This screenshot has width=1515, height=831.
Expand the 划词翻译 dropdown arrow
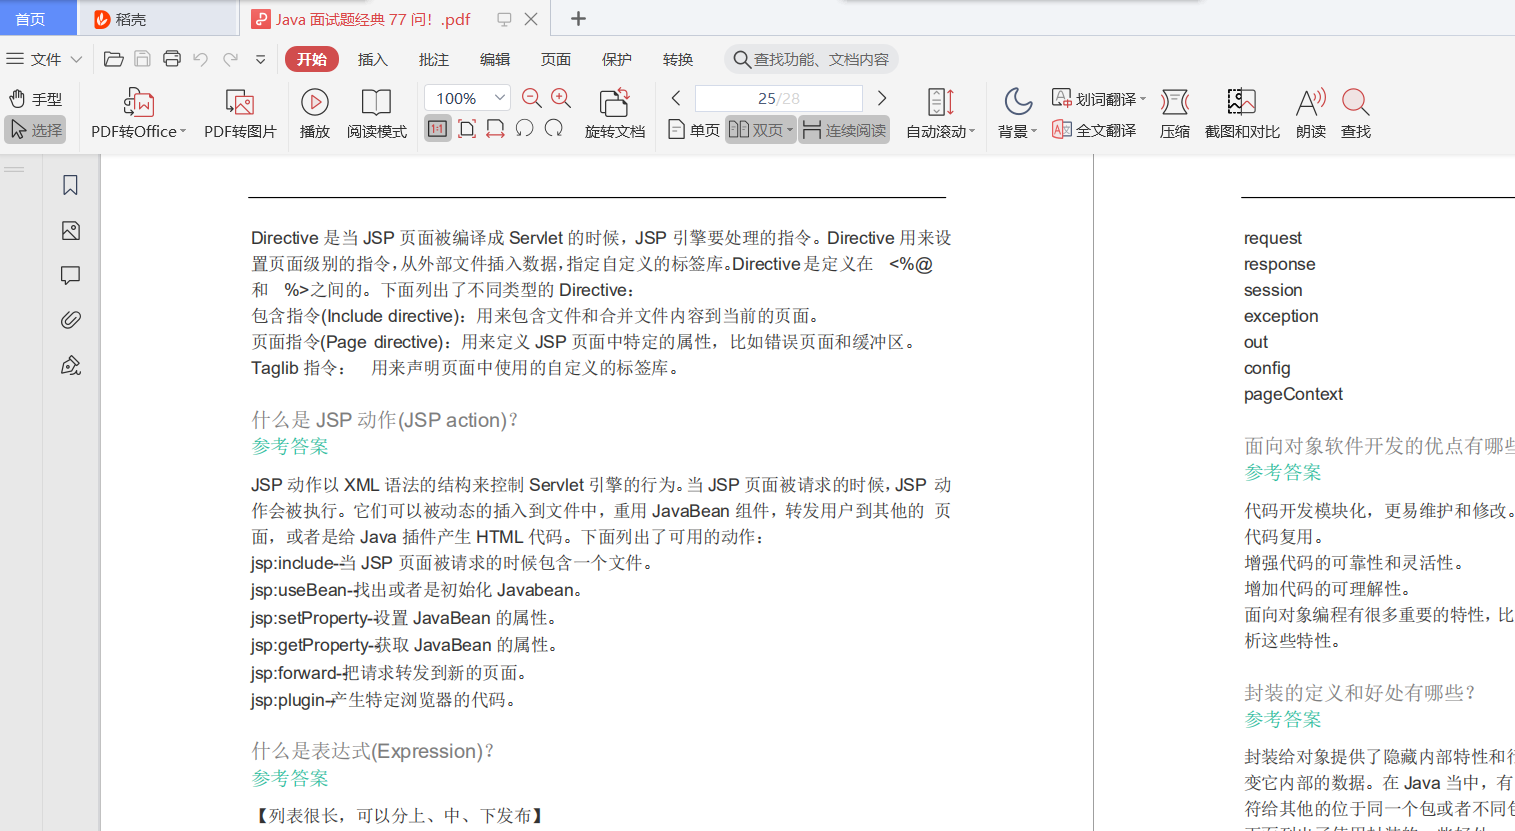click(1143, 99)
